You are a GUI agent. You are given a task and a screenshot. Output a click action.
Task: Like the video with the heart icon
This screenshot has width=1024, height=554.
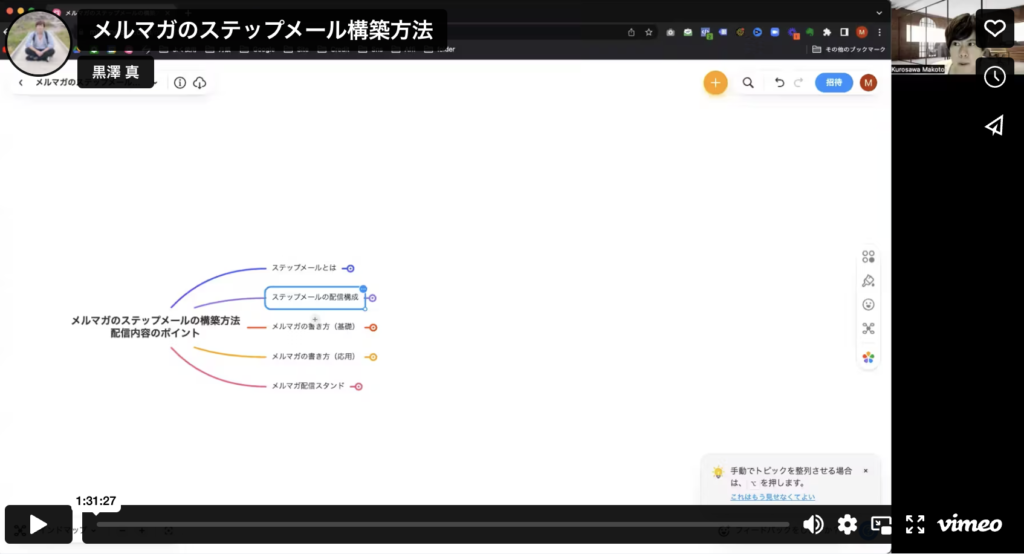point(995,28)
